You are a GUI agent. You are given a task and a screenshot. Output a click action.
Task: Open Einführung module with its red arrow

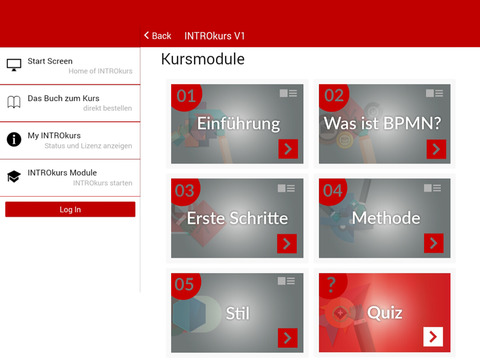[288, 149]
